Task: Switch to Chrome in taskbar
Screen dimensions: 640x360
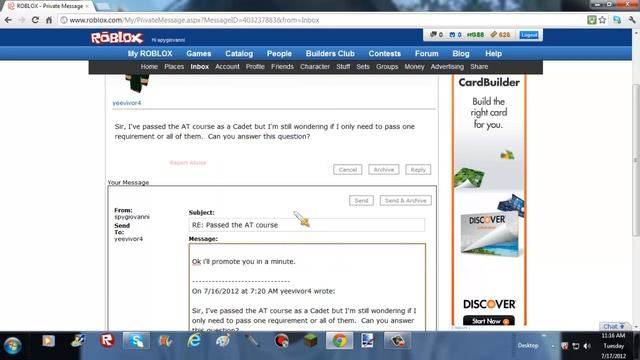Action: pos(339,341)
